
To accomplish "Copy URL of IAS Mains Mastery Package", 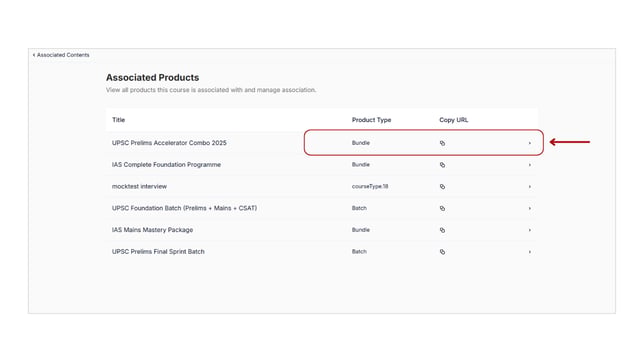I will [x=442, y=230].
